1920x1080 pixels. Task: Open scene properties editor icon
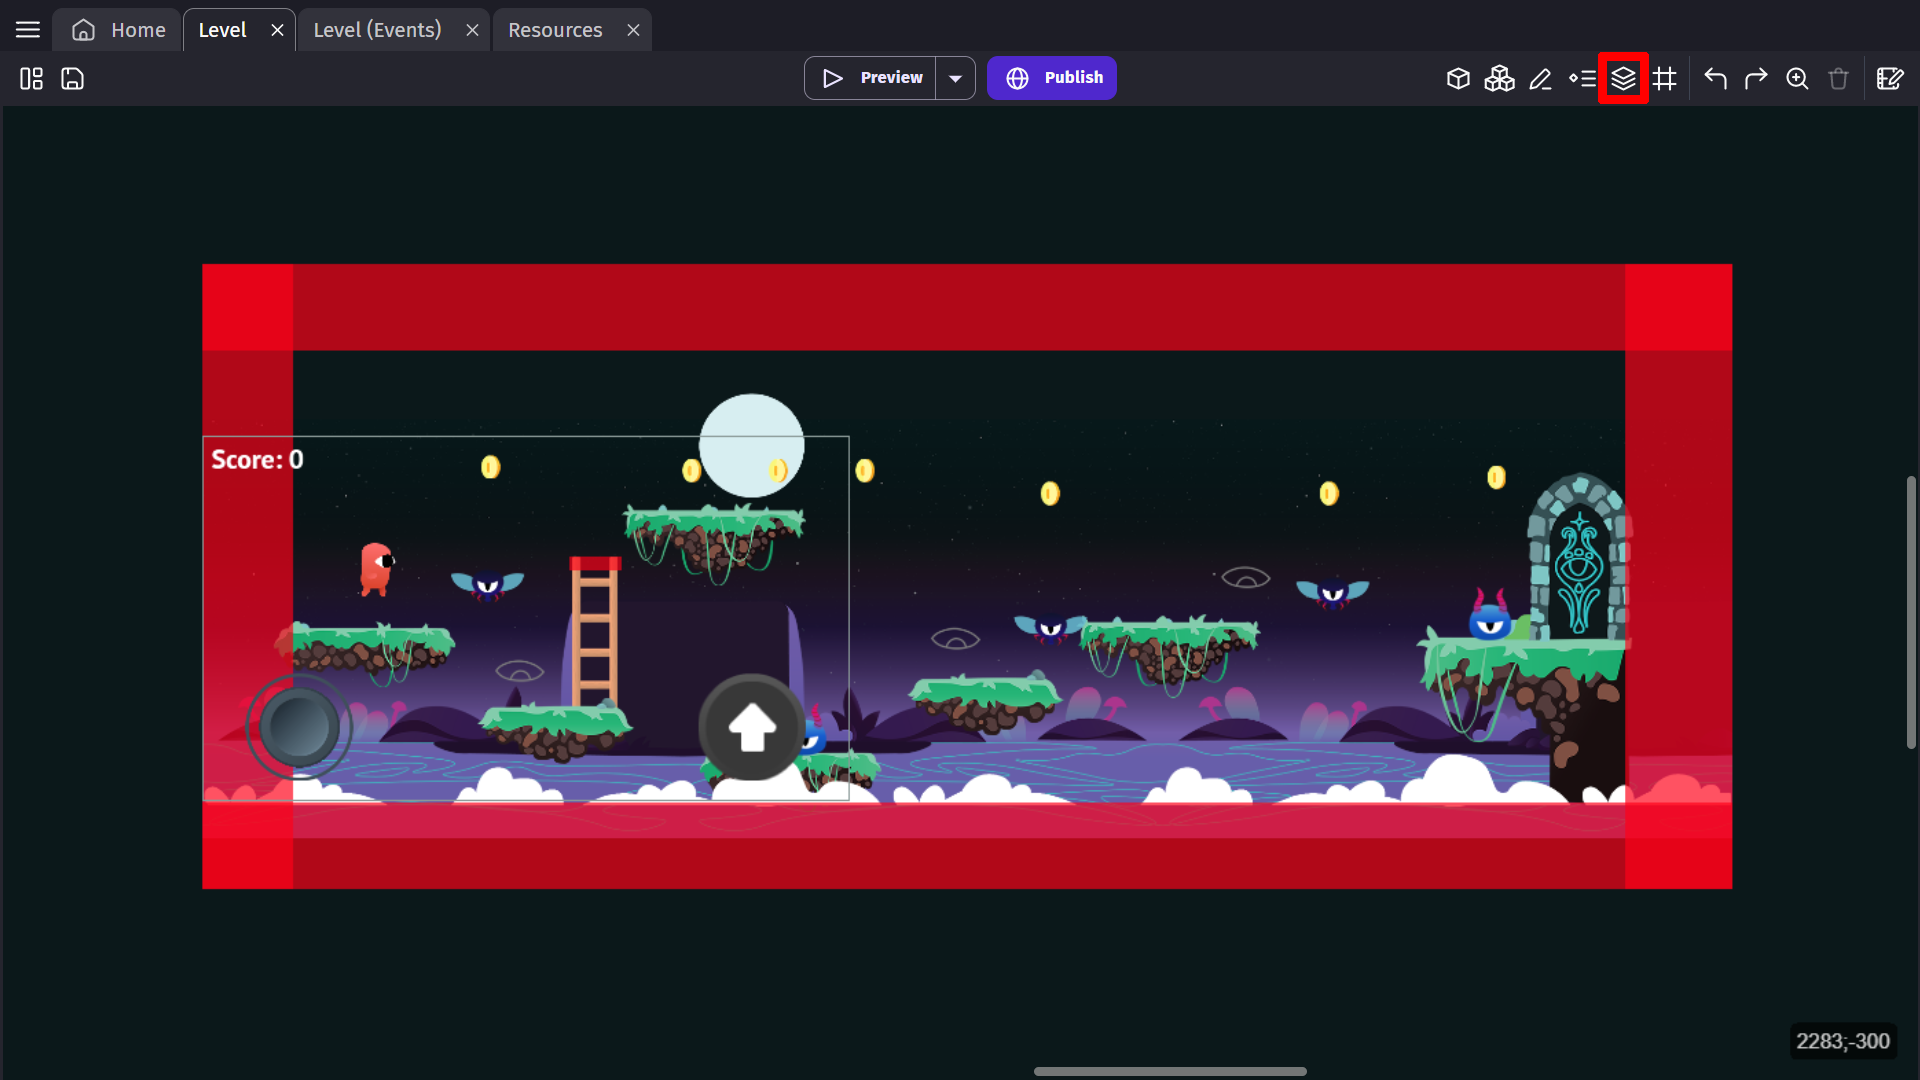coord(1889,78)
